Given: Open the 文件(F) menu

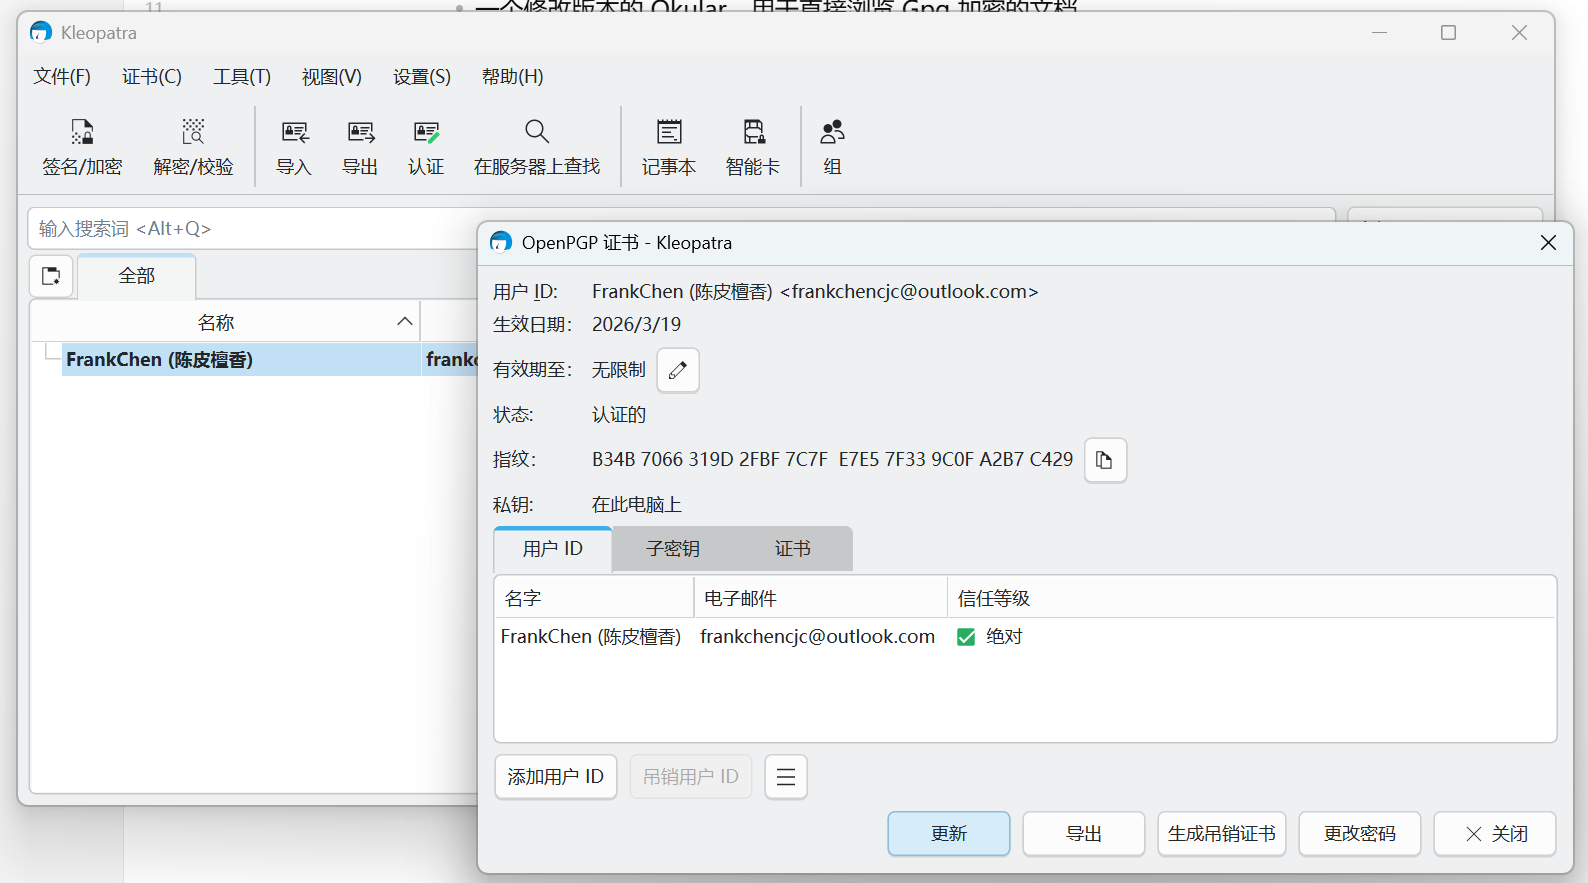Looking at the screenshot, I should click(62, 77).
